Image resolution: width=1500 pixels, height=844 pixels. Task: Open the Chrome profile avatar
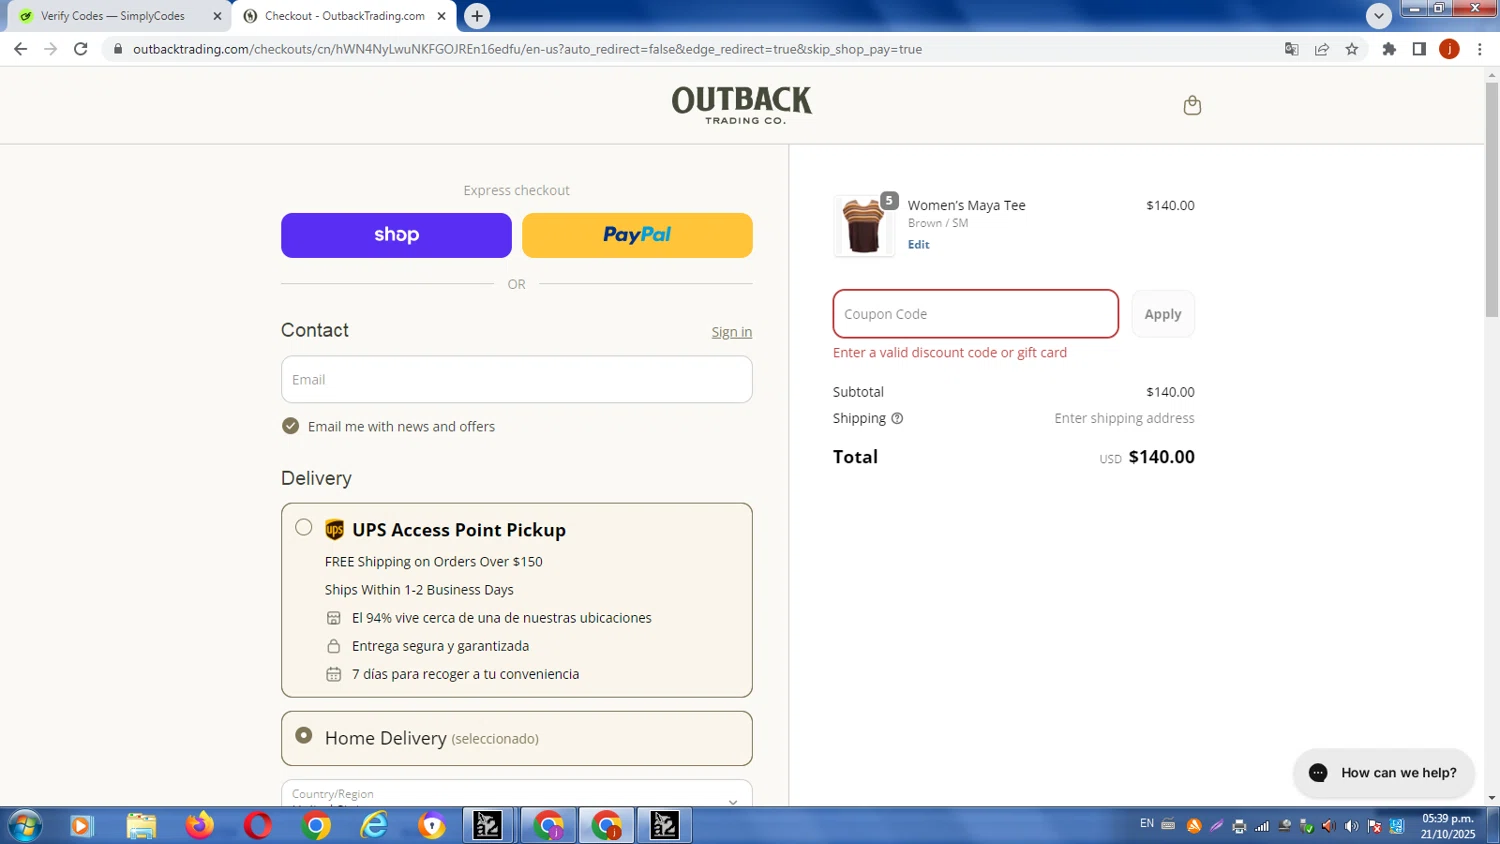(x=1449, y=49)
